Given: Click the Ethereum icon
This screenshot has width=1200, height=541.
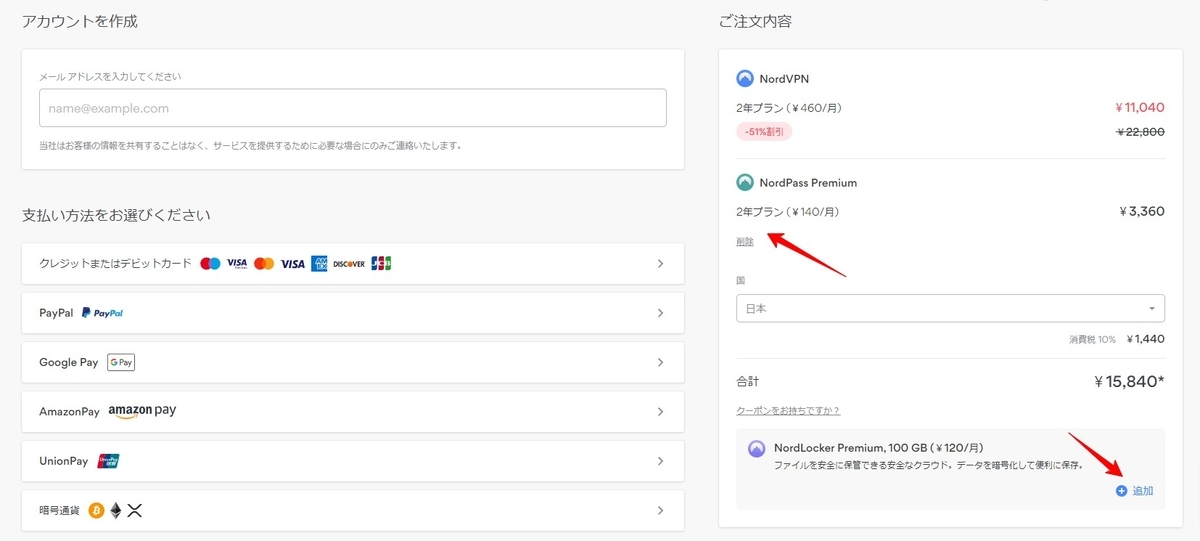Looking at the screenshot, I should pyautogui.click(x=116, y=510).
